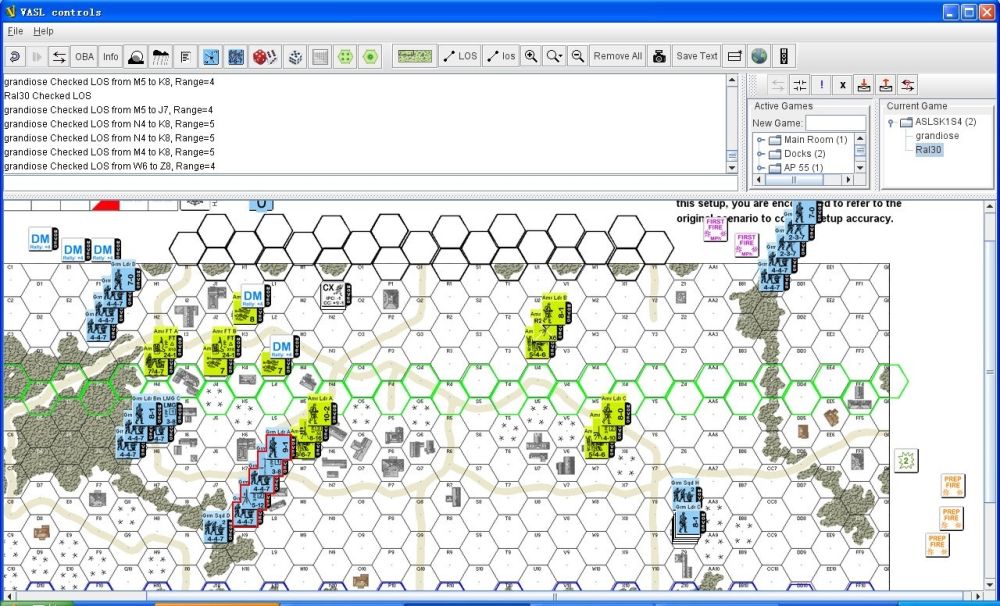
Task: Click the blue exclamation mark icon
Action: coord(821,85)
